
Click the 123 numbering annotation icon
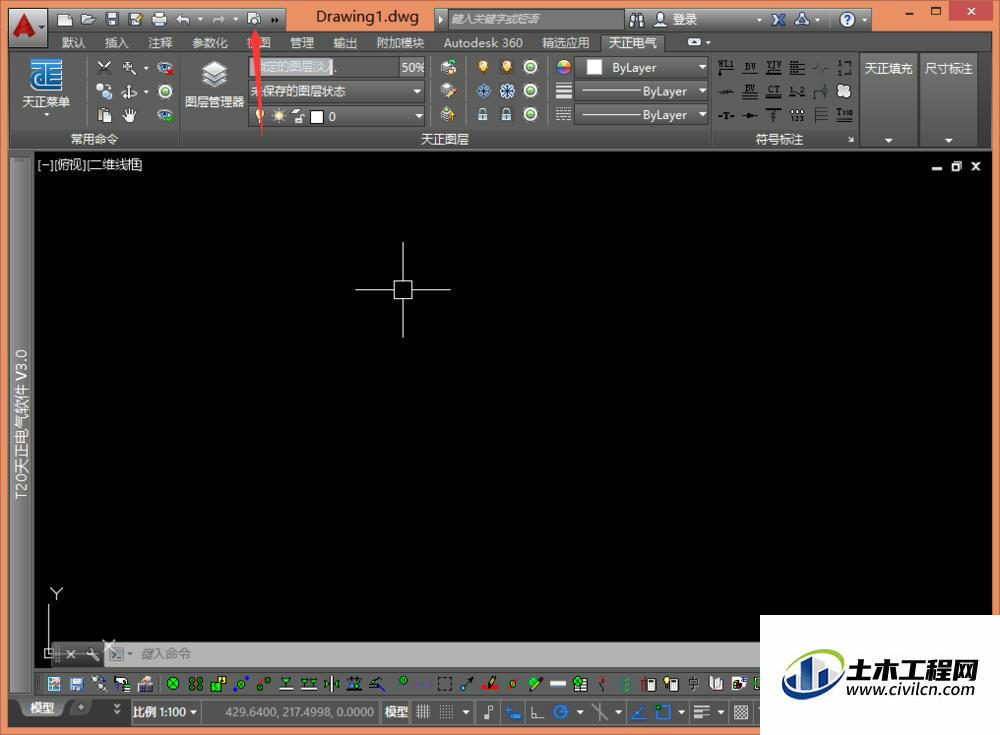[x=797, y=115]
